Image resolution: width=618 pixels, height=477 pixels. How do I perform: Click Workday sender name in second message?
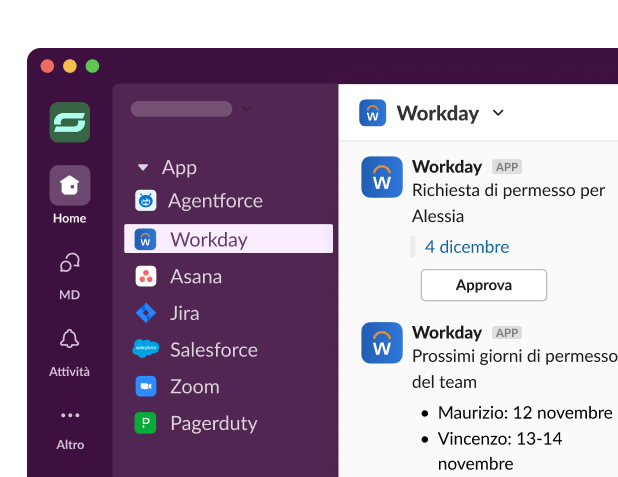(447, 333)
